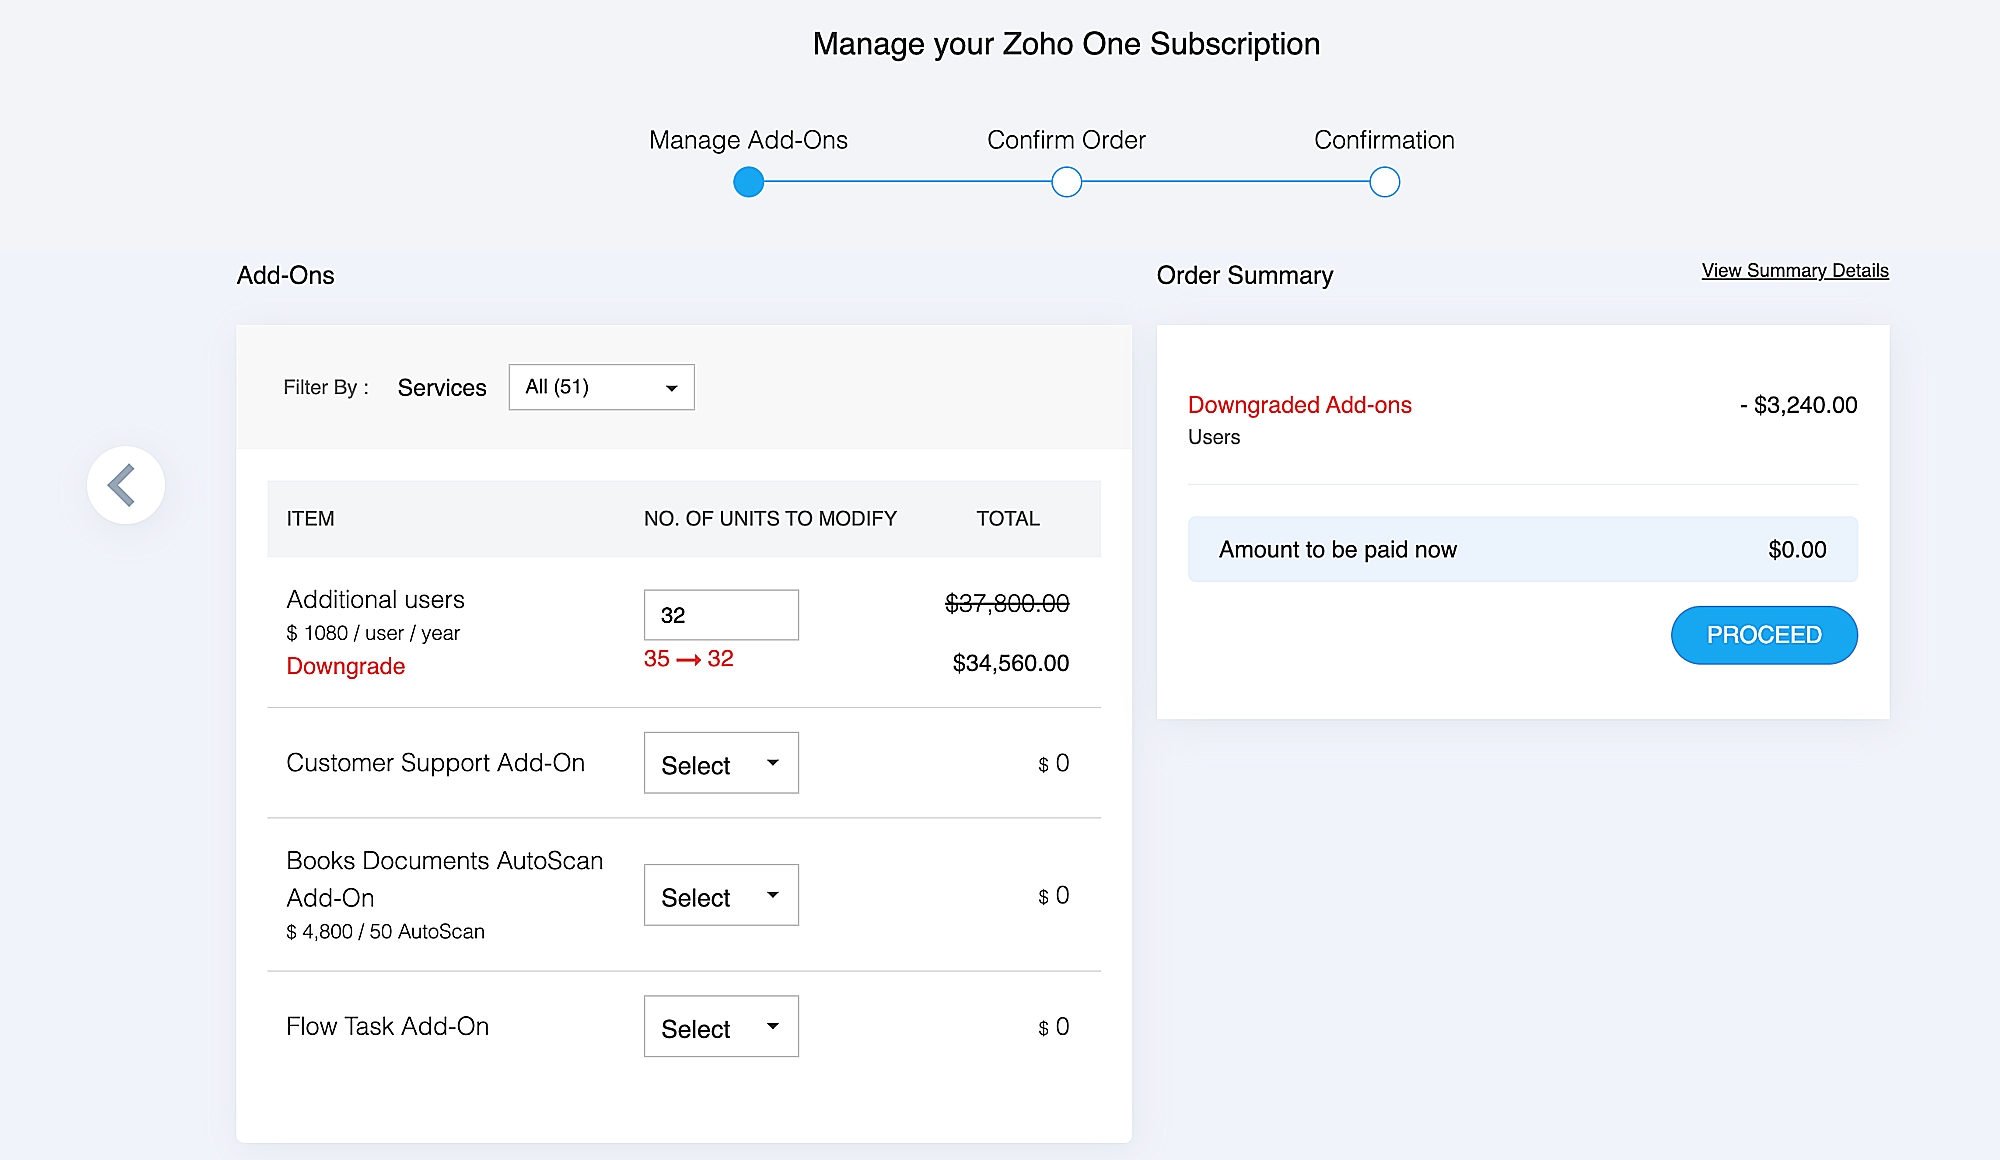
Task: Click the 35 → 32 change indicator
Action: tap(689, 659)
